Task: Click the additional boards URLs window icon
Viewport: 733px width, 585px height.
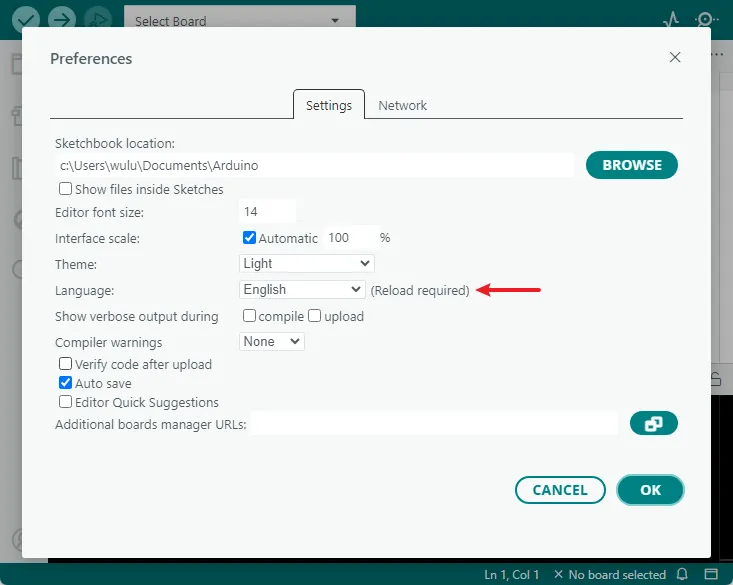Action: click(653, 424)
